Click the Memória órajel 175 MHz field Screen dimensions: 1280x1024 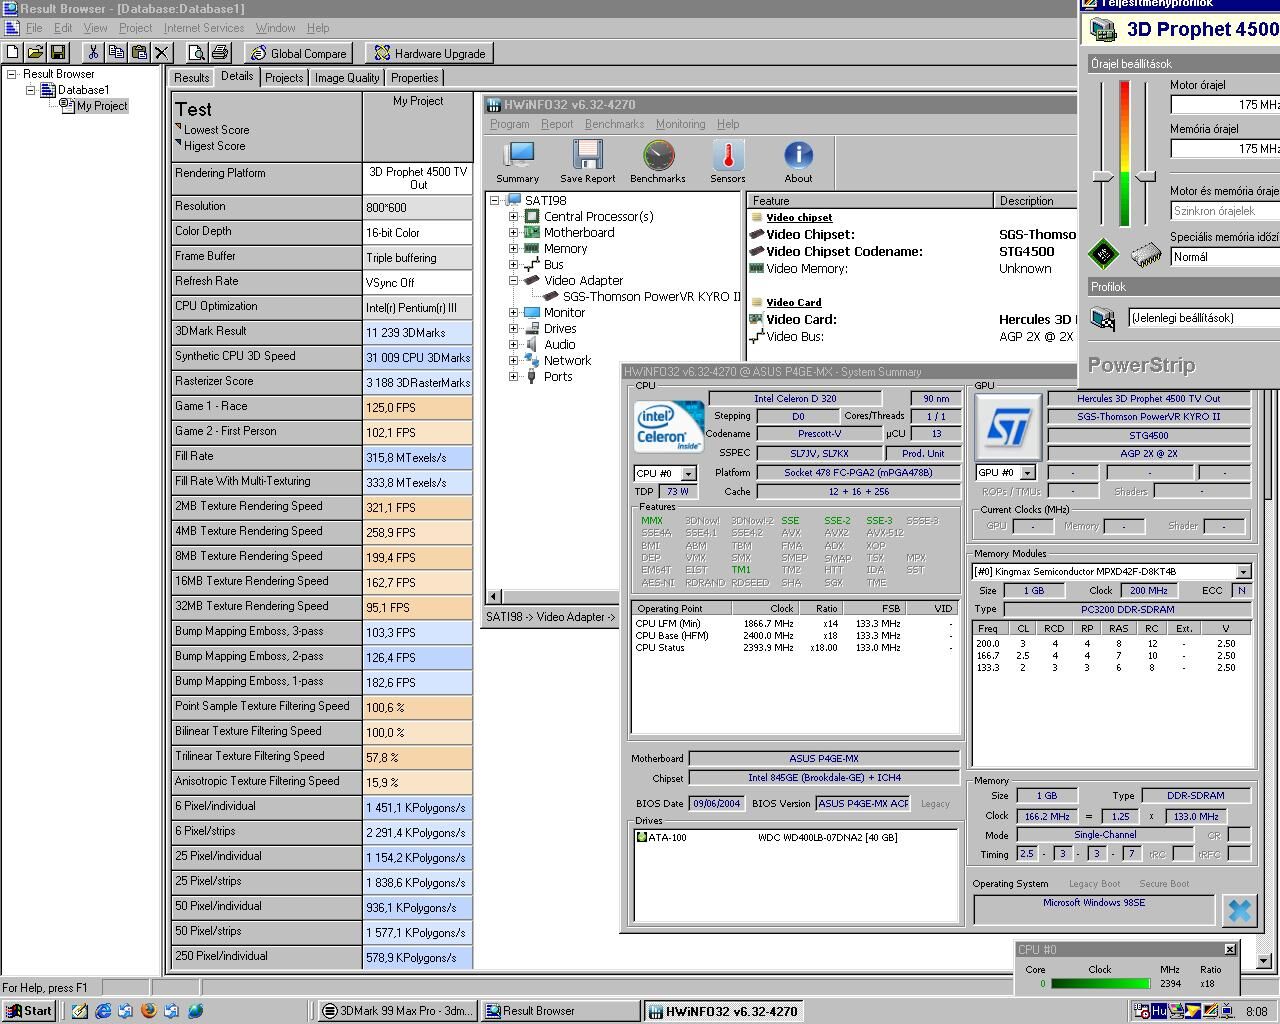tap(1225, 148)
